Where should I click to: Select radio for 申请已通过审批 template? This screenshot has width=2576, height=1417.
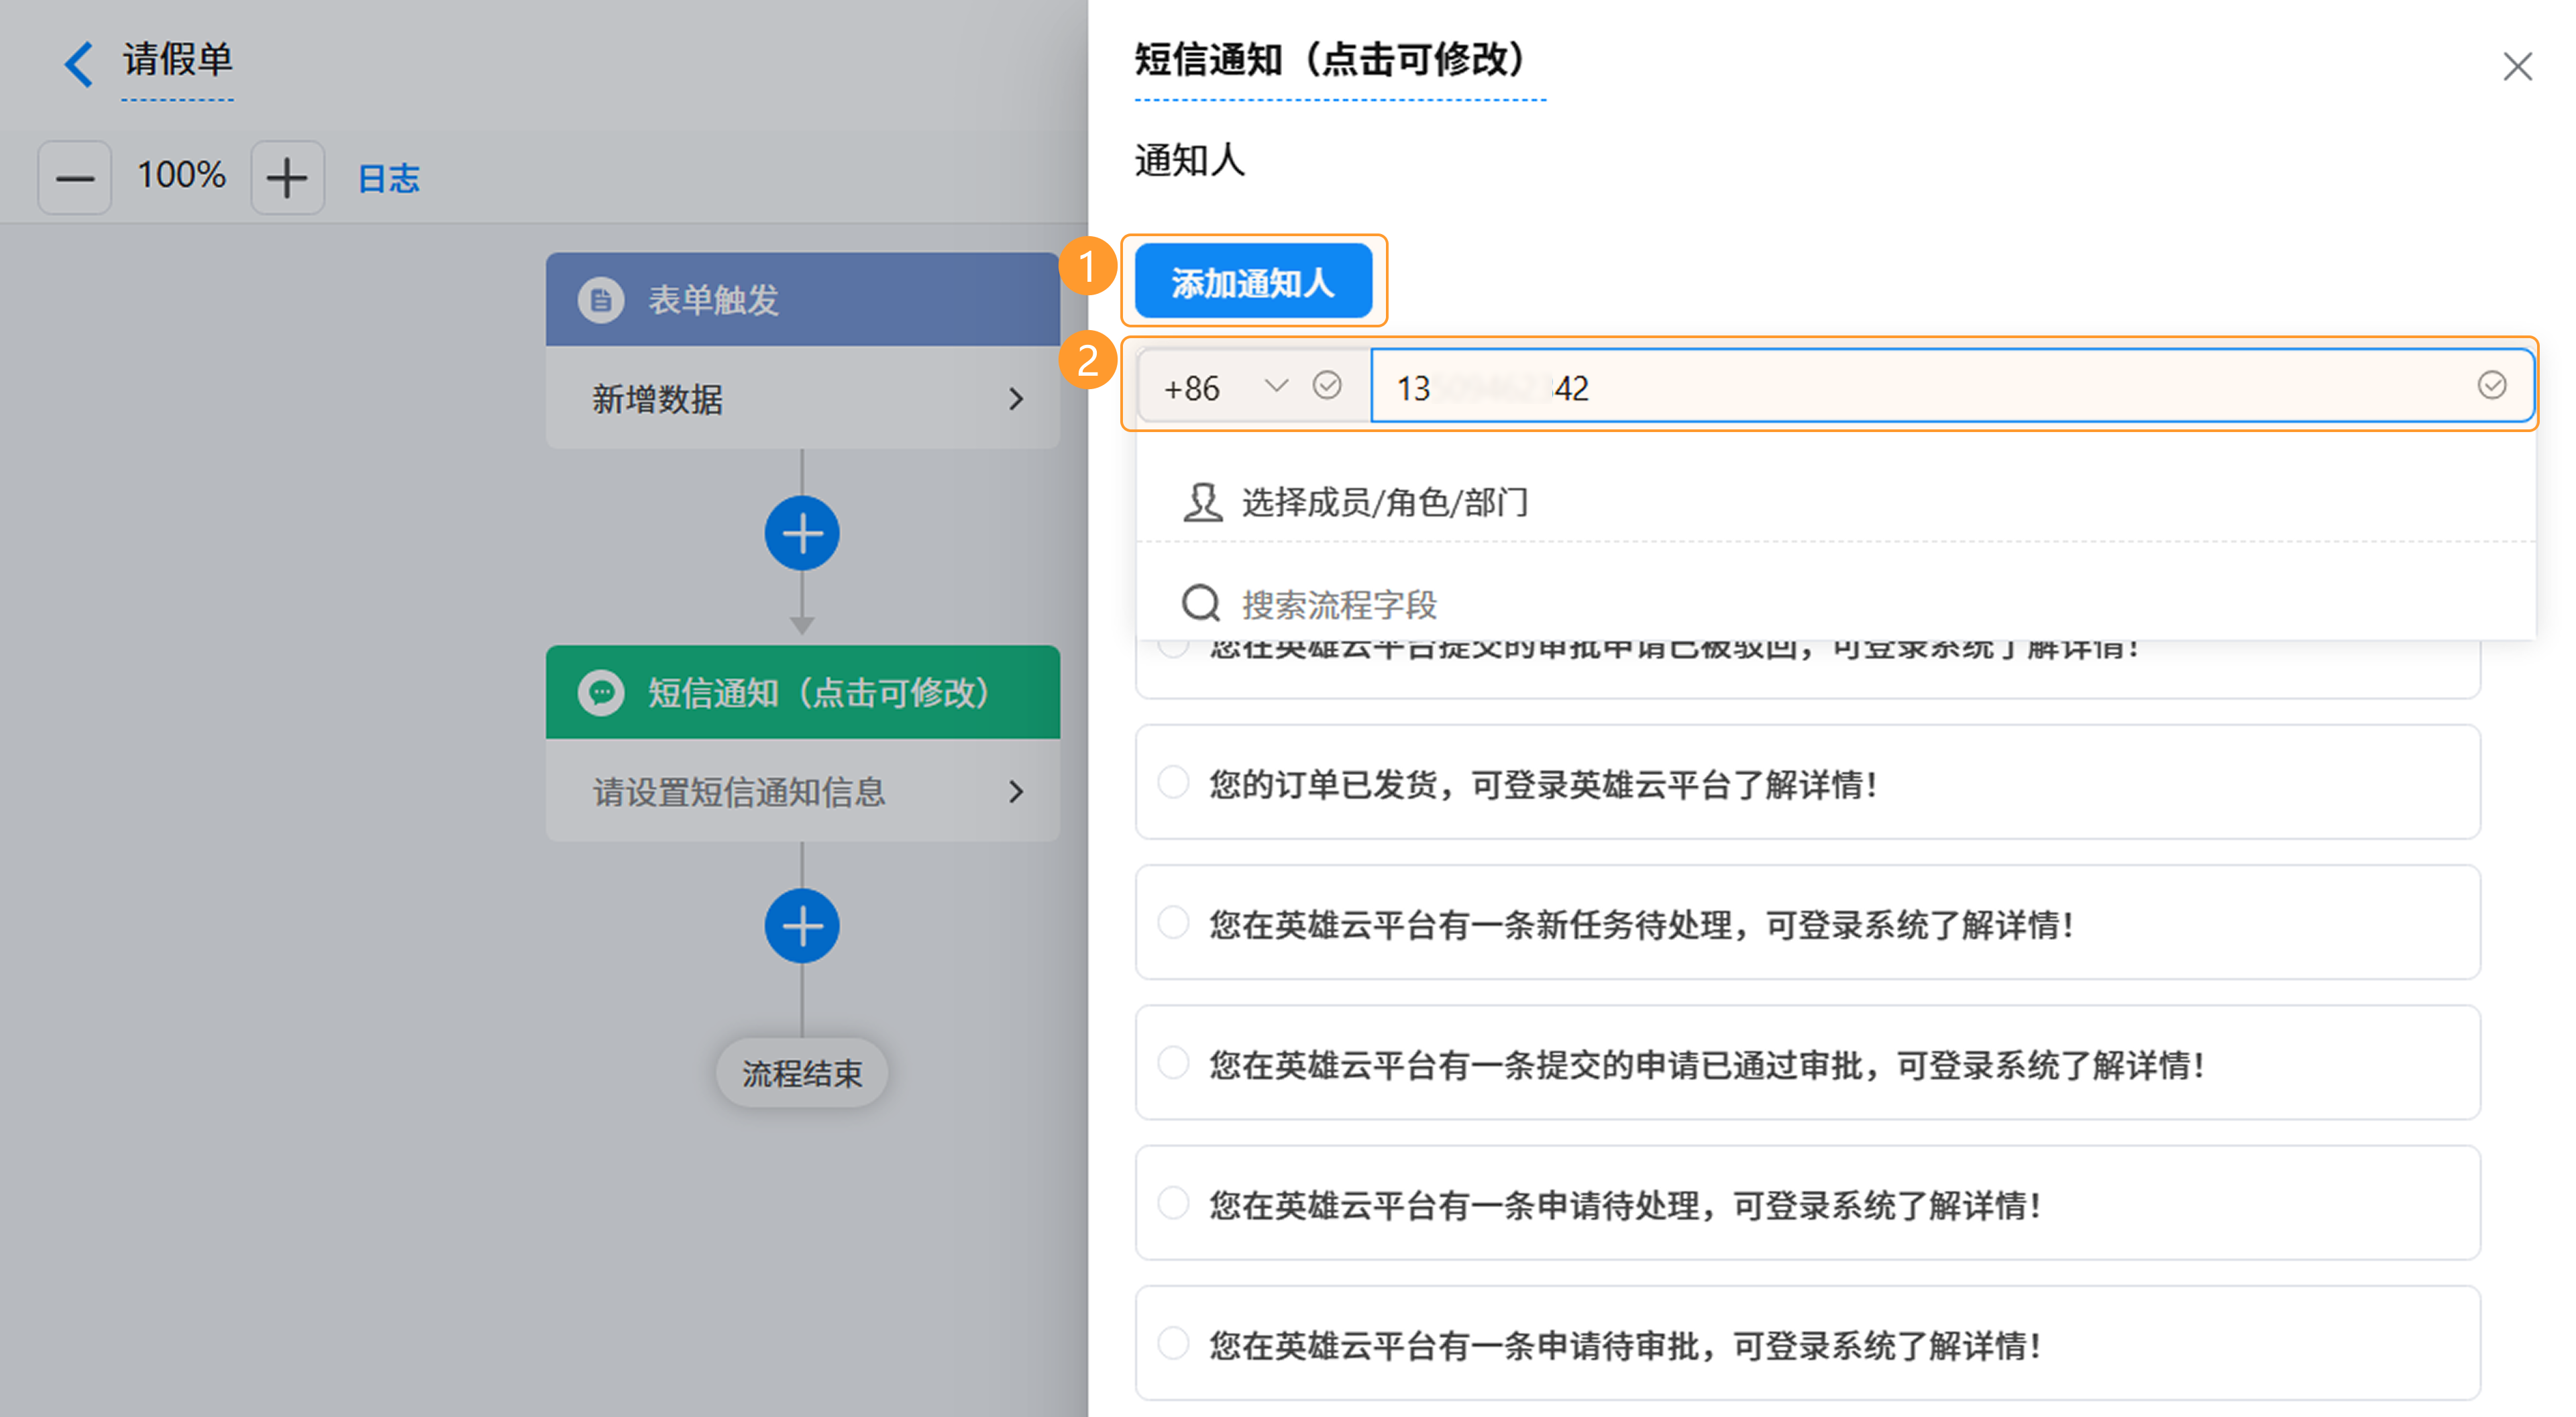(1173, 1062)
